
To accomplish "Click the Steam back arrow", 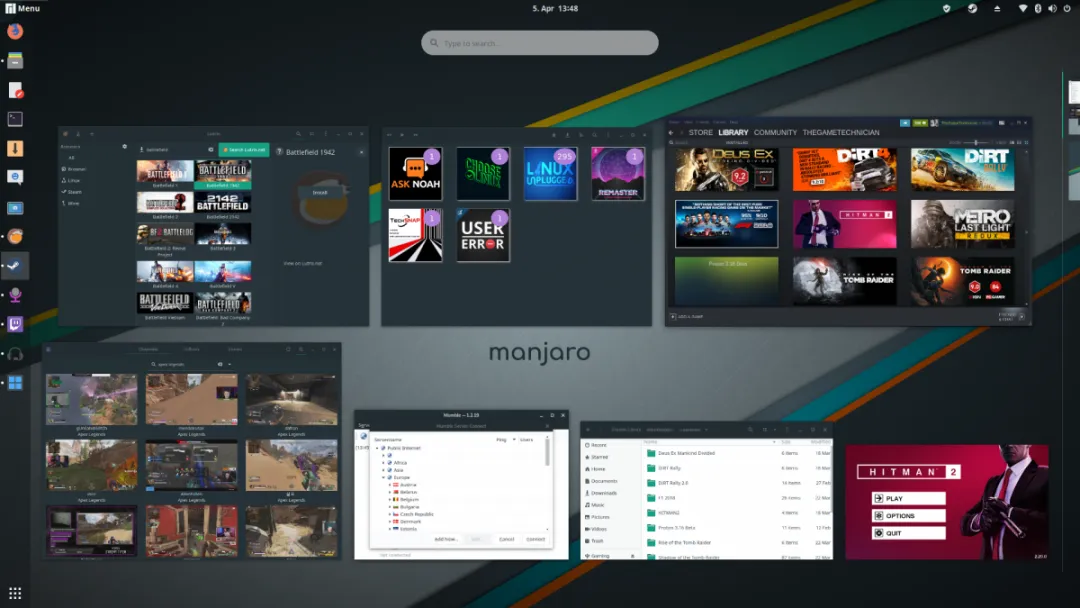I will (x=672, y=132).
